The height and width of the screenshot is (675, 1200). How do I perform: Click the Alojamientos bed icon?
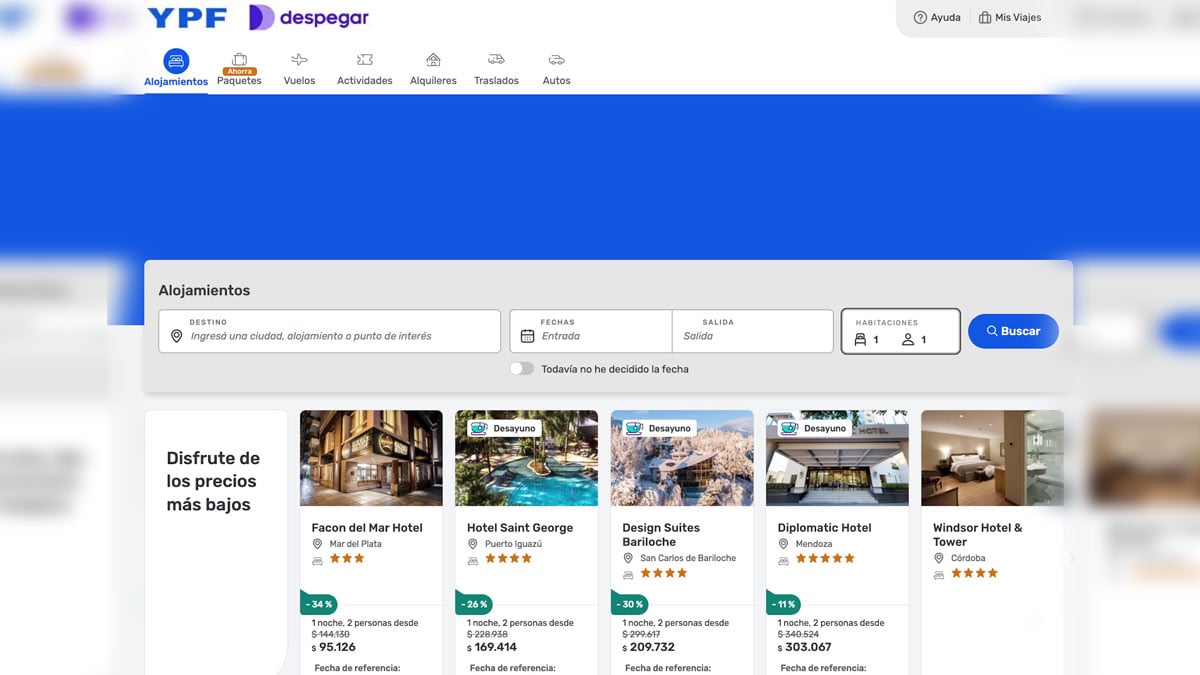point(176,60)
